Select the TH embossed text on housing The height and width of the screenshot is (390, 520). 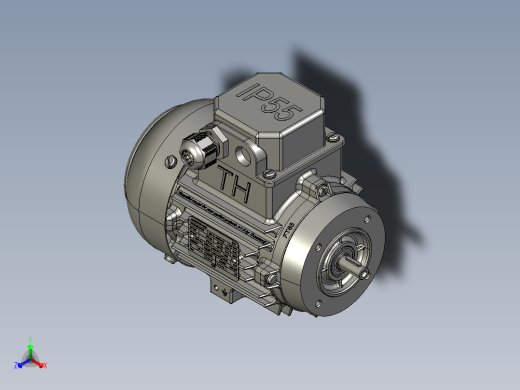point(235,185)
